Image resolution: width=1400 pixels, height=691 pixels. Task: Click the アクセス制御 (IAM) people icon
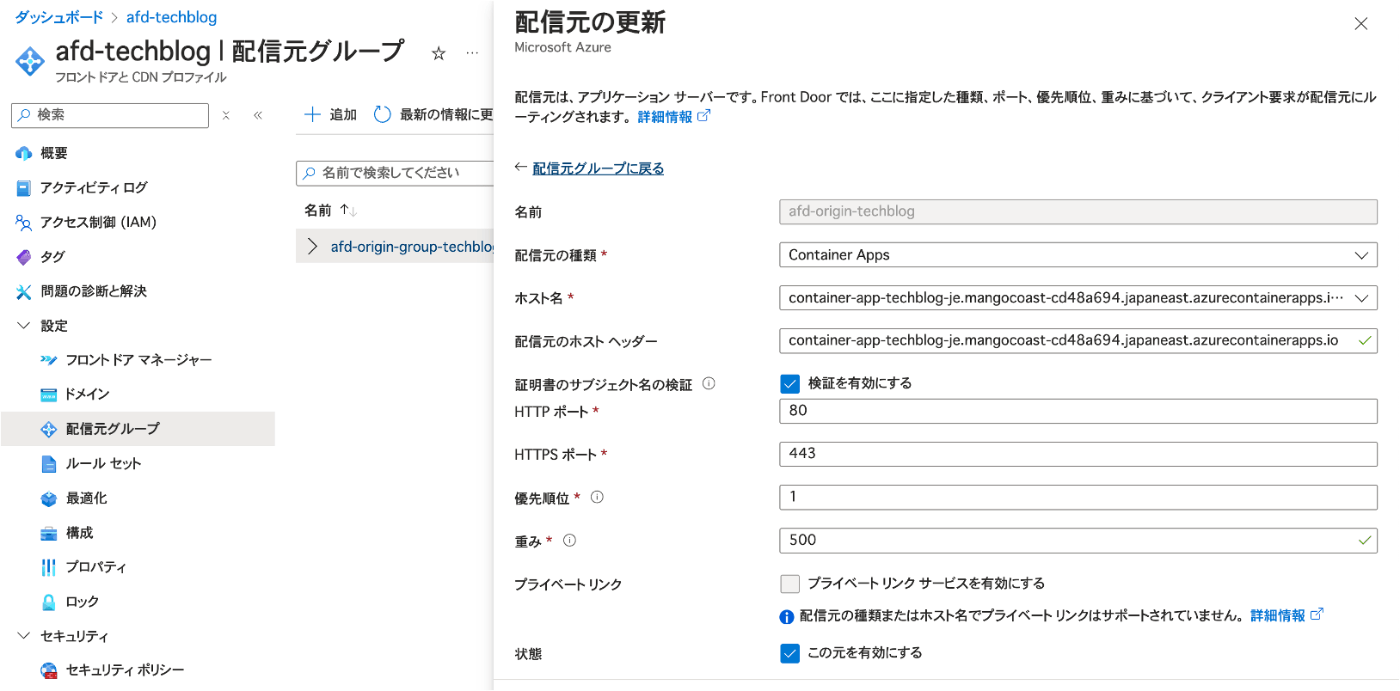coord(24,222)
